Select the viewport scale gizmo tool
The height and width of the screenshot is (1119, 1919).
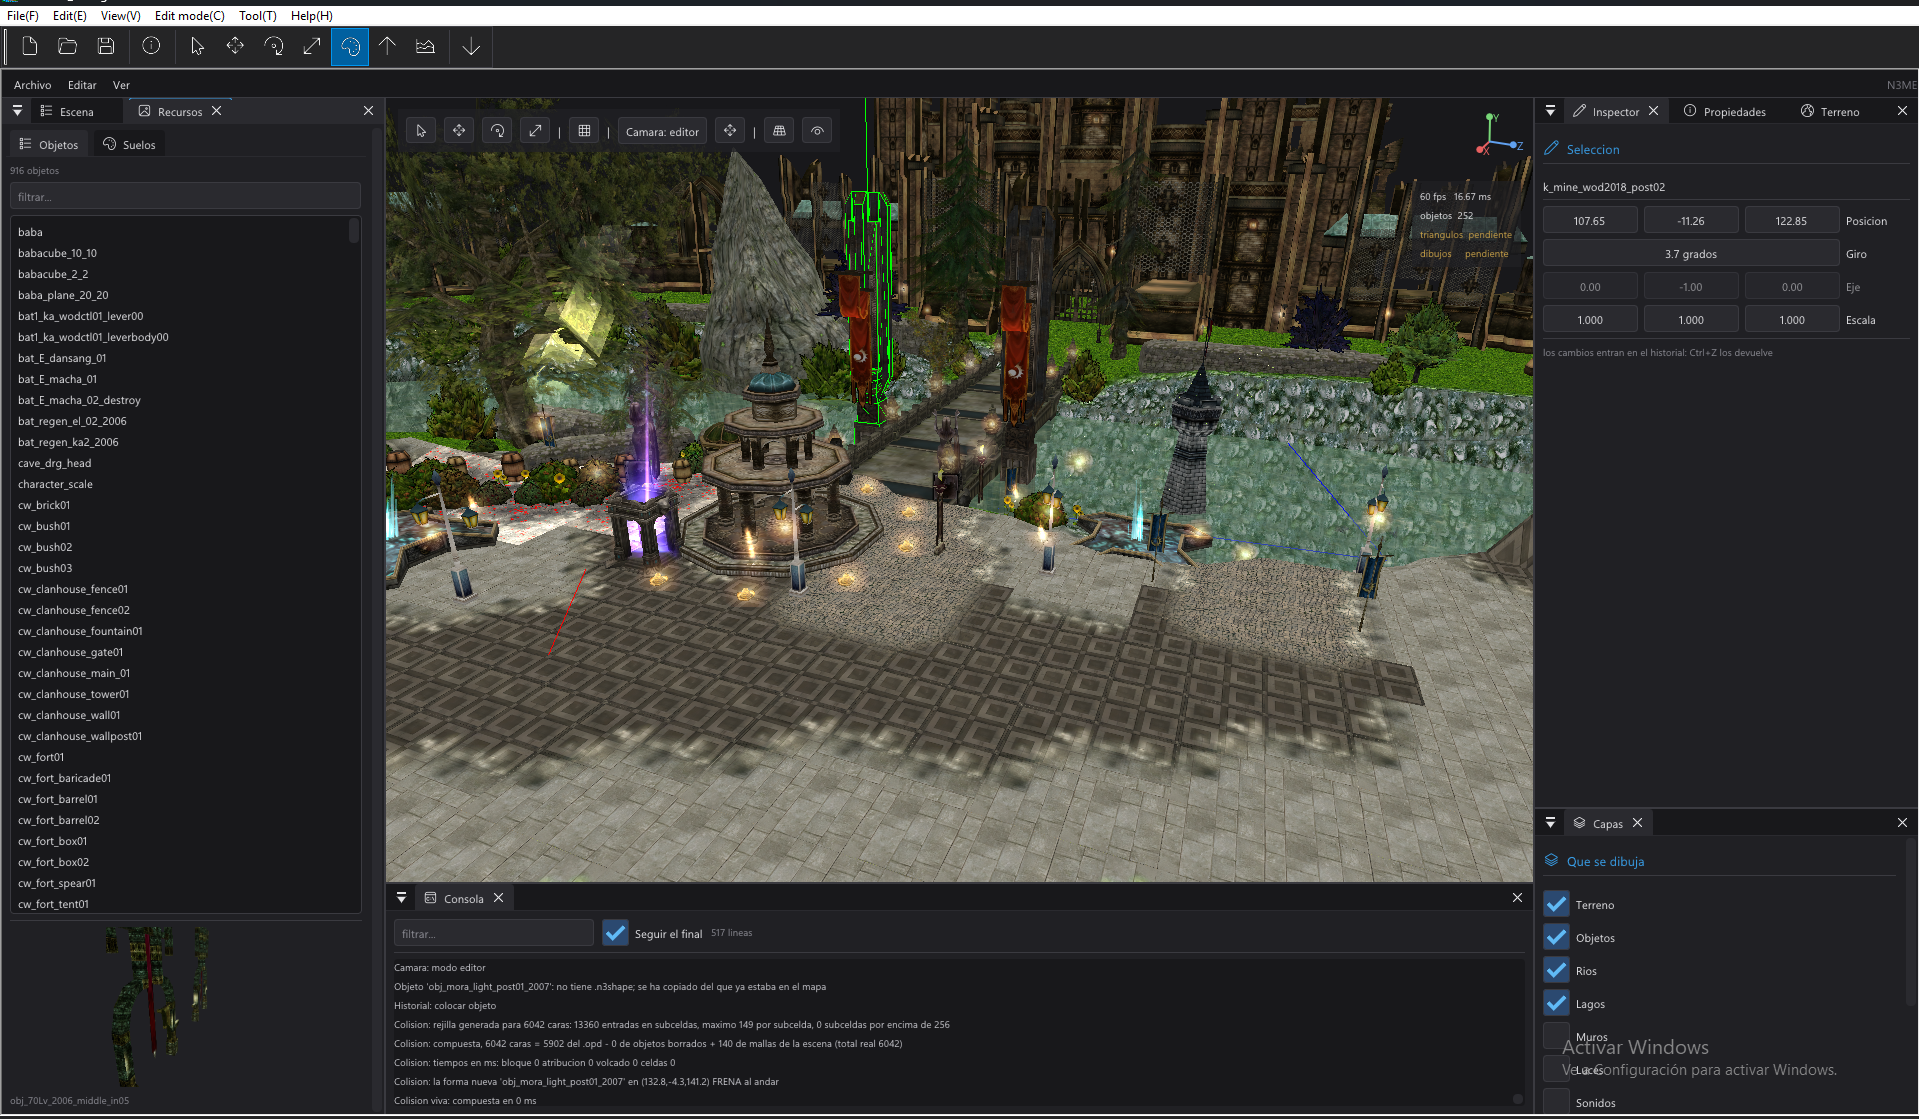click(535, 131)
